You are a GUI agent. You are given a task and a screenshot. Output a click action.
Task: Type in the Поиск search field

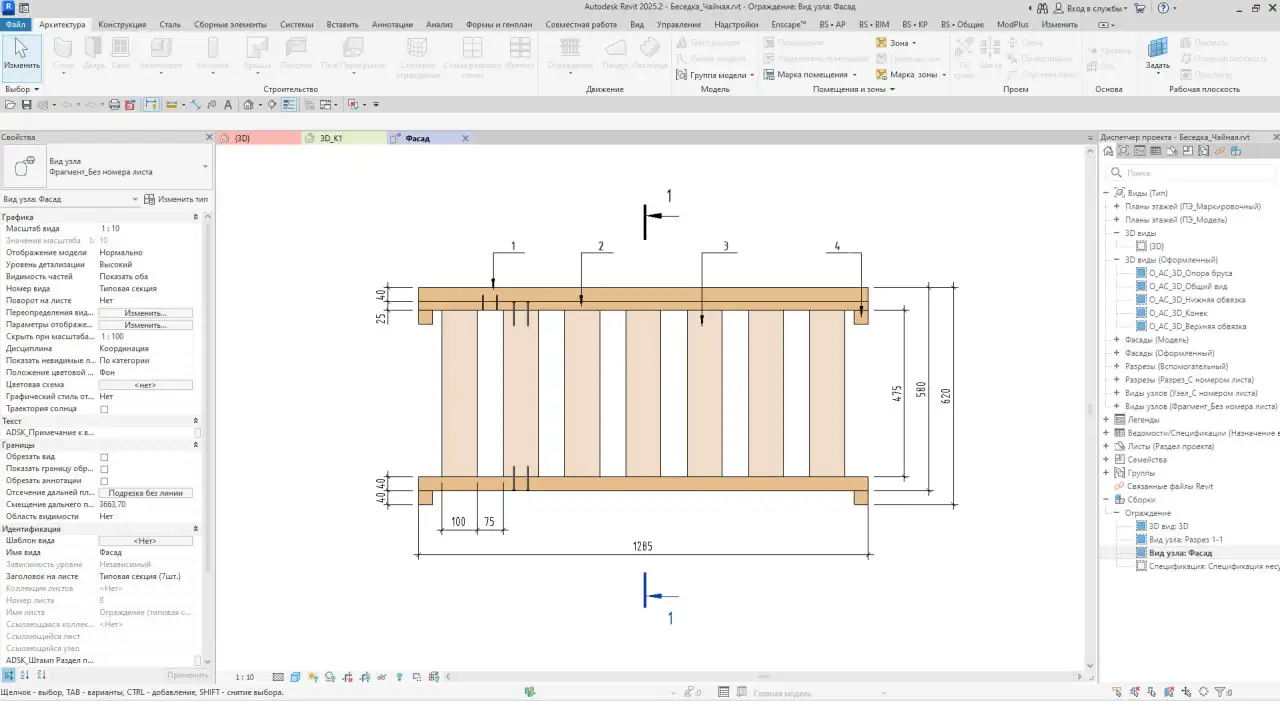tap(1190, 172)
